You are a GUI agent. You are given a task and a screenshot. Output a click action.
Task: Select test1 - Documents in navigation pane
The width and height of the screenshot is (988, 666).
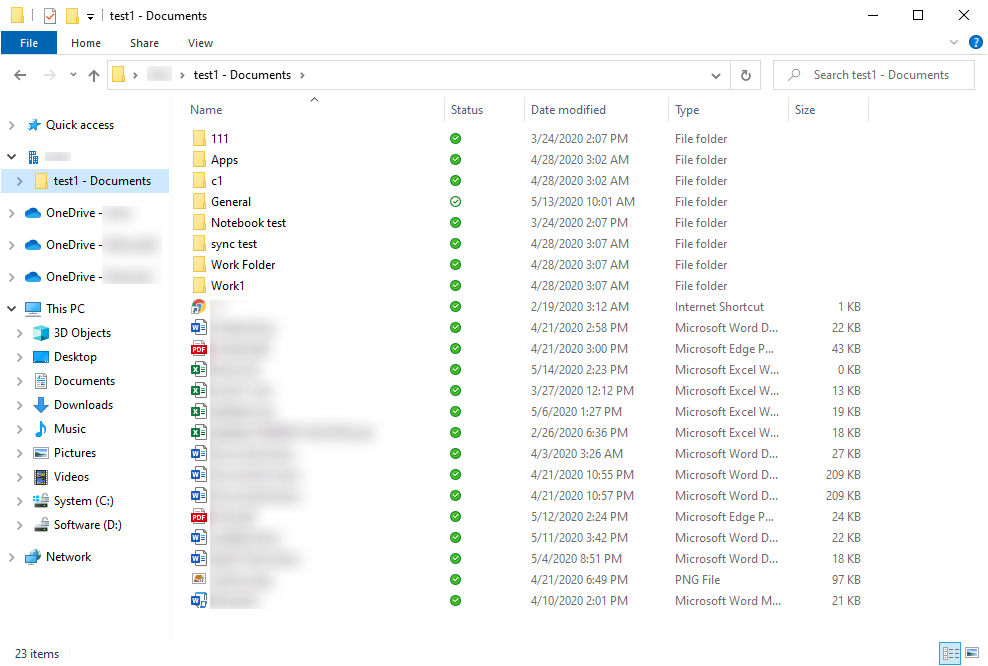[102, 181]
